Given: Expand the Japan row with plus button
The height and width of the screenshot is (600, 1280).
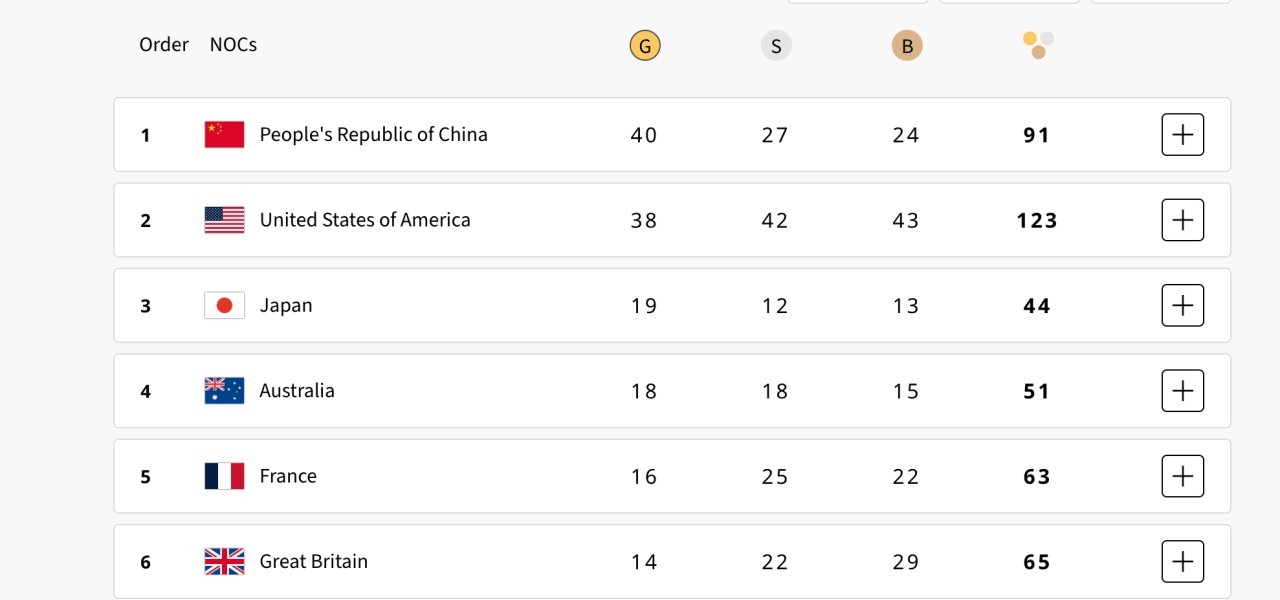Looking at the screenshot, I should pyautogui.click(x=1182, y=306).
